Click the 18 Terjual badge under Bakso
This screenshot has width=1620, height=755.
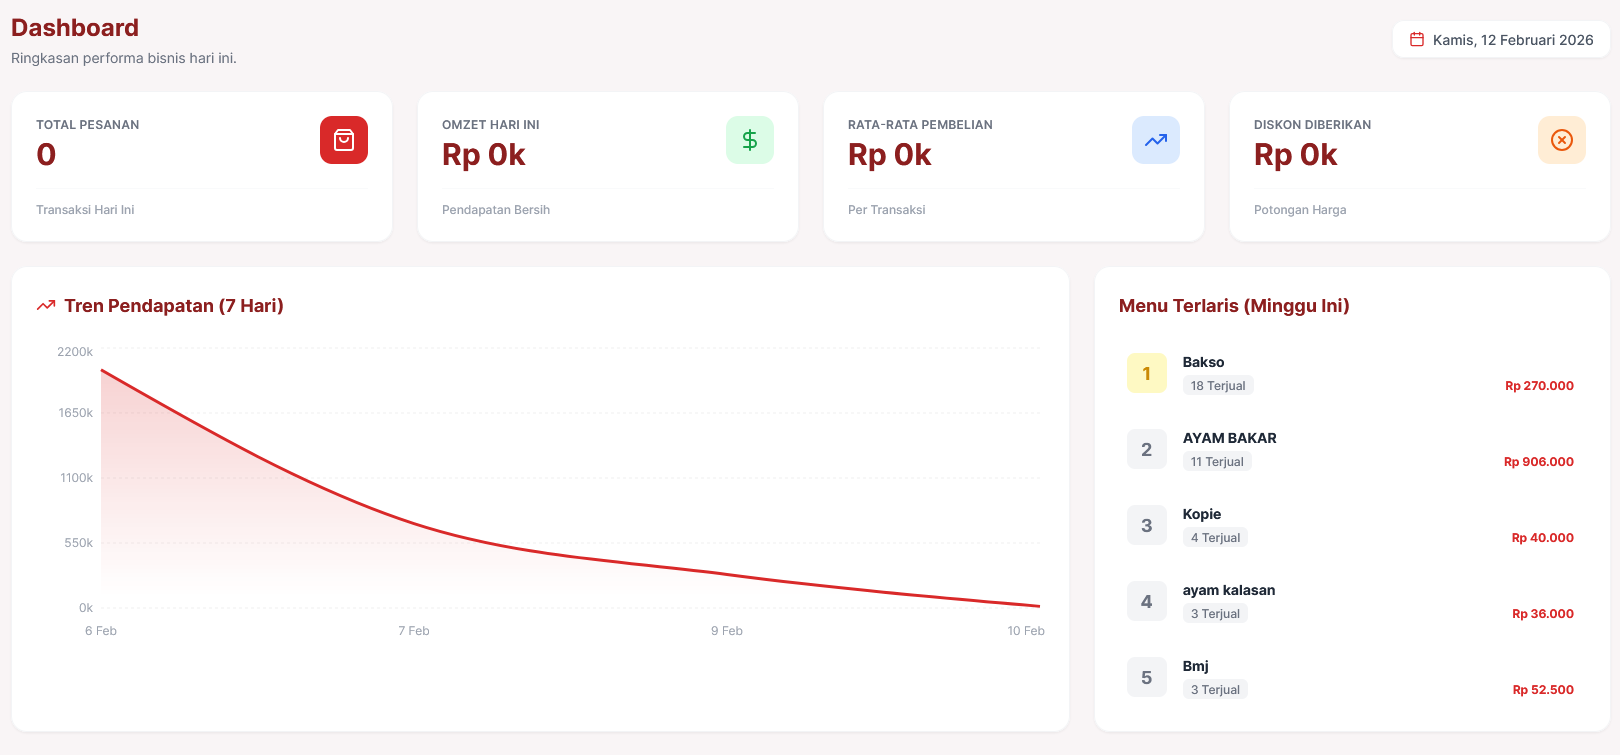1218,385
